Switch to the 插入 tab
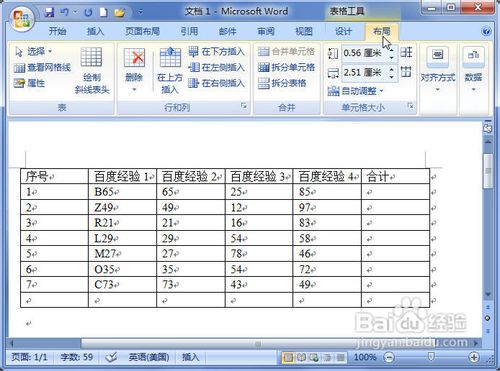The height and width of the screenshot is (371, 500). 95,31
